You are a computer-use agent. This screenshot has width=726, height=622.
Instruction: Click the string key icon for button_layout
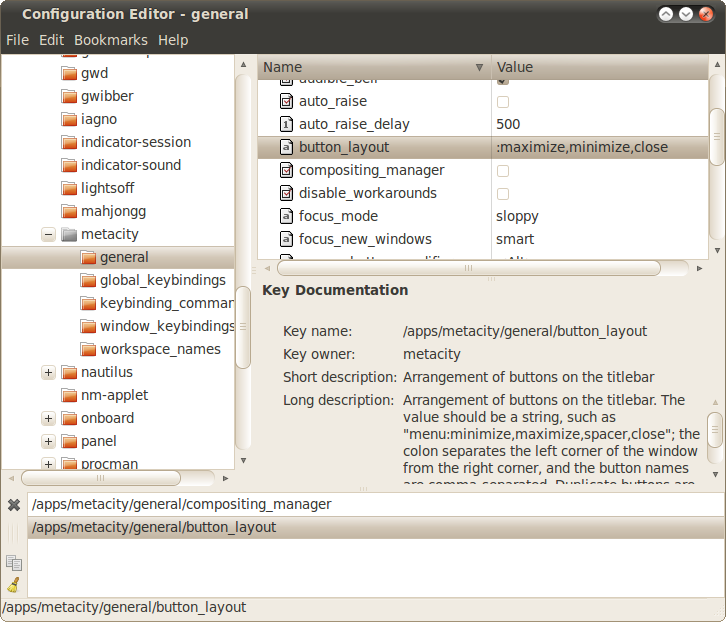point(287,147)
